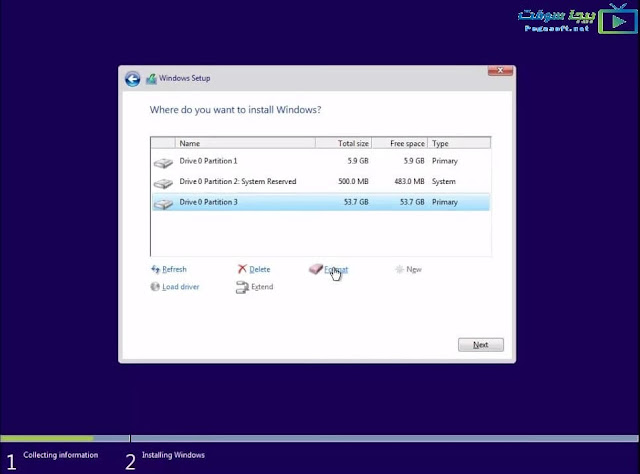Sort by Free space column header
Screen dimensions: 640x474
coord(400,143)
